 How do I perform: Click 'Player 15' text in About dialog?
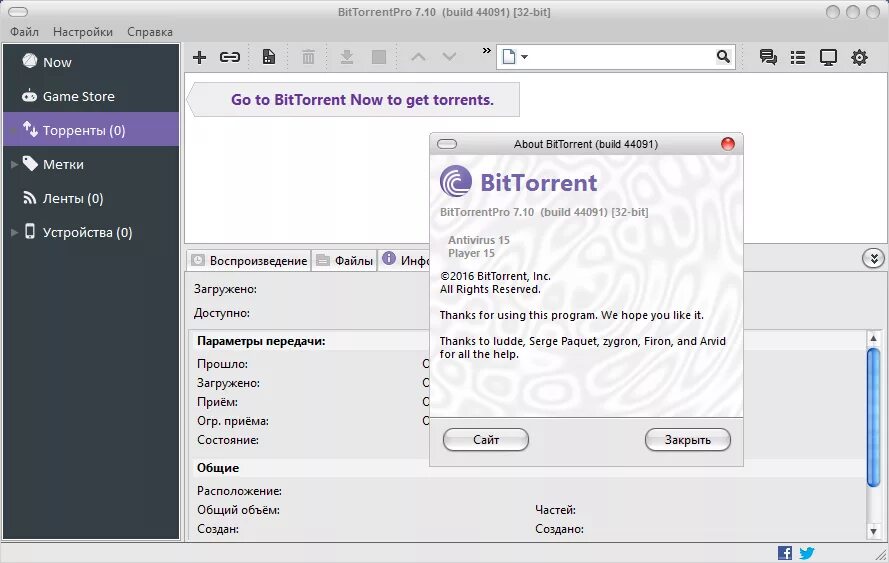471,253
